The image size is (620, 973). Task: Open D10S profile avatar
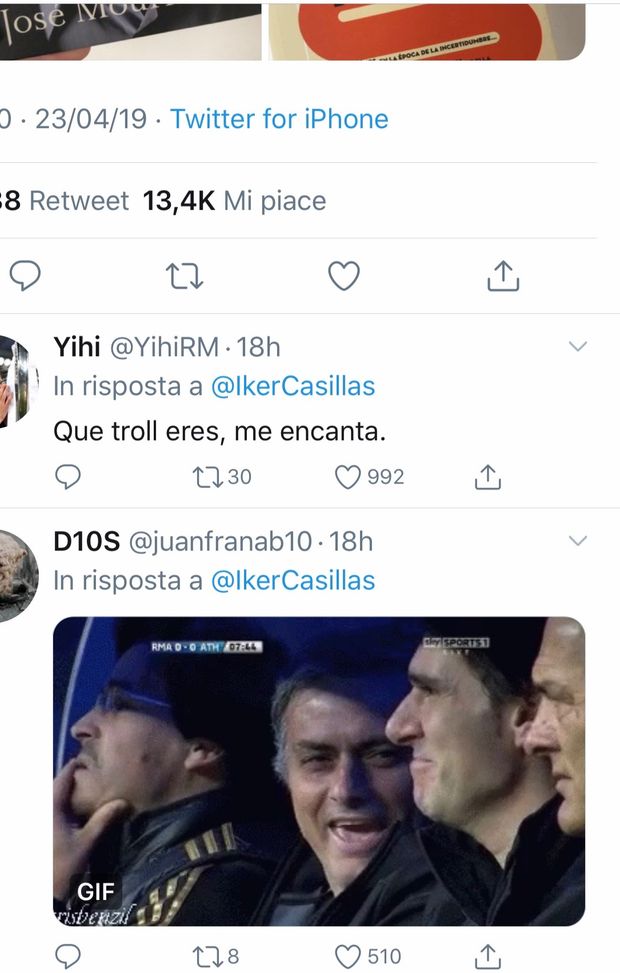coord(17,575)
